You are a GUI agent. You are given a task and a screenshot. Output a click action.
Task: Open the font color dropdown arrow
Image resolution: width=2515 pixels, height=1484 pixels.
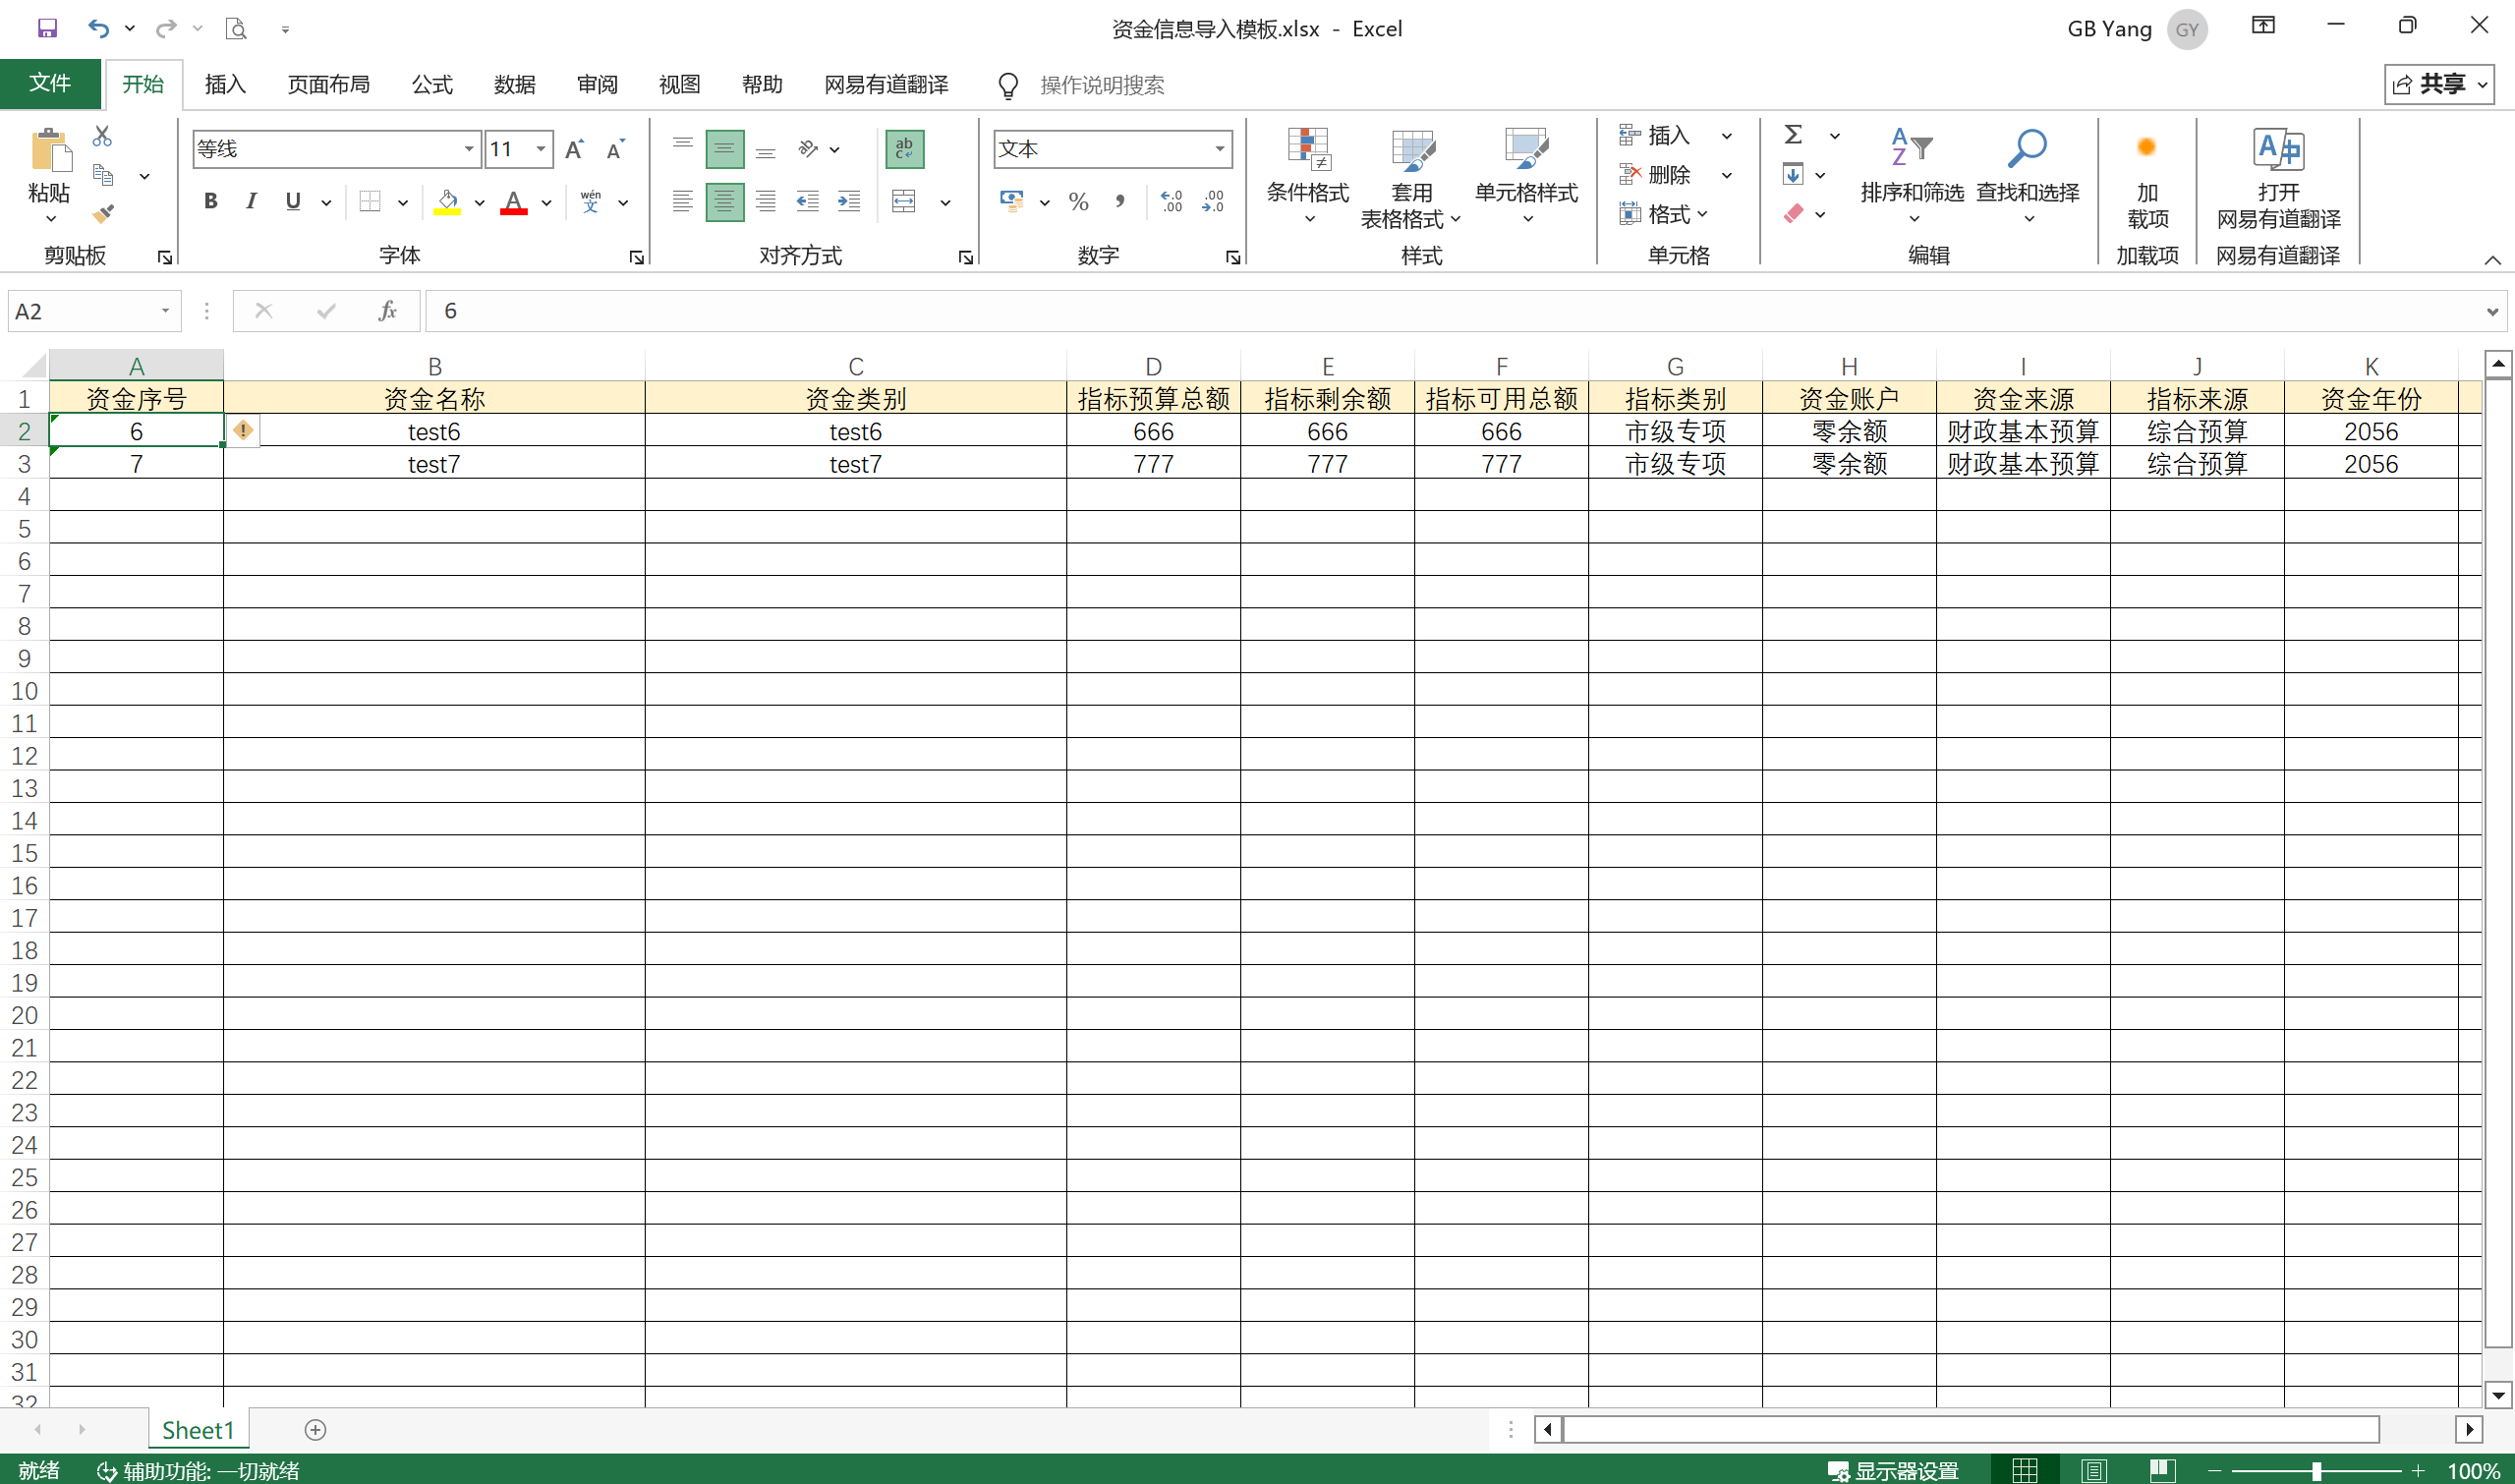coord(547,203)
